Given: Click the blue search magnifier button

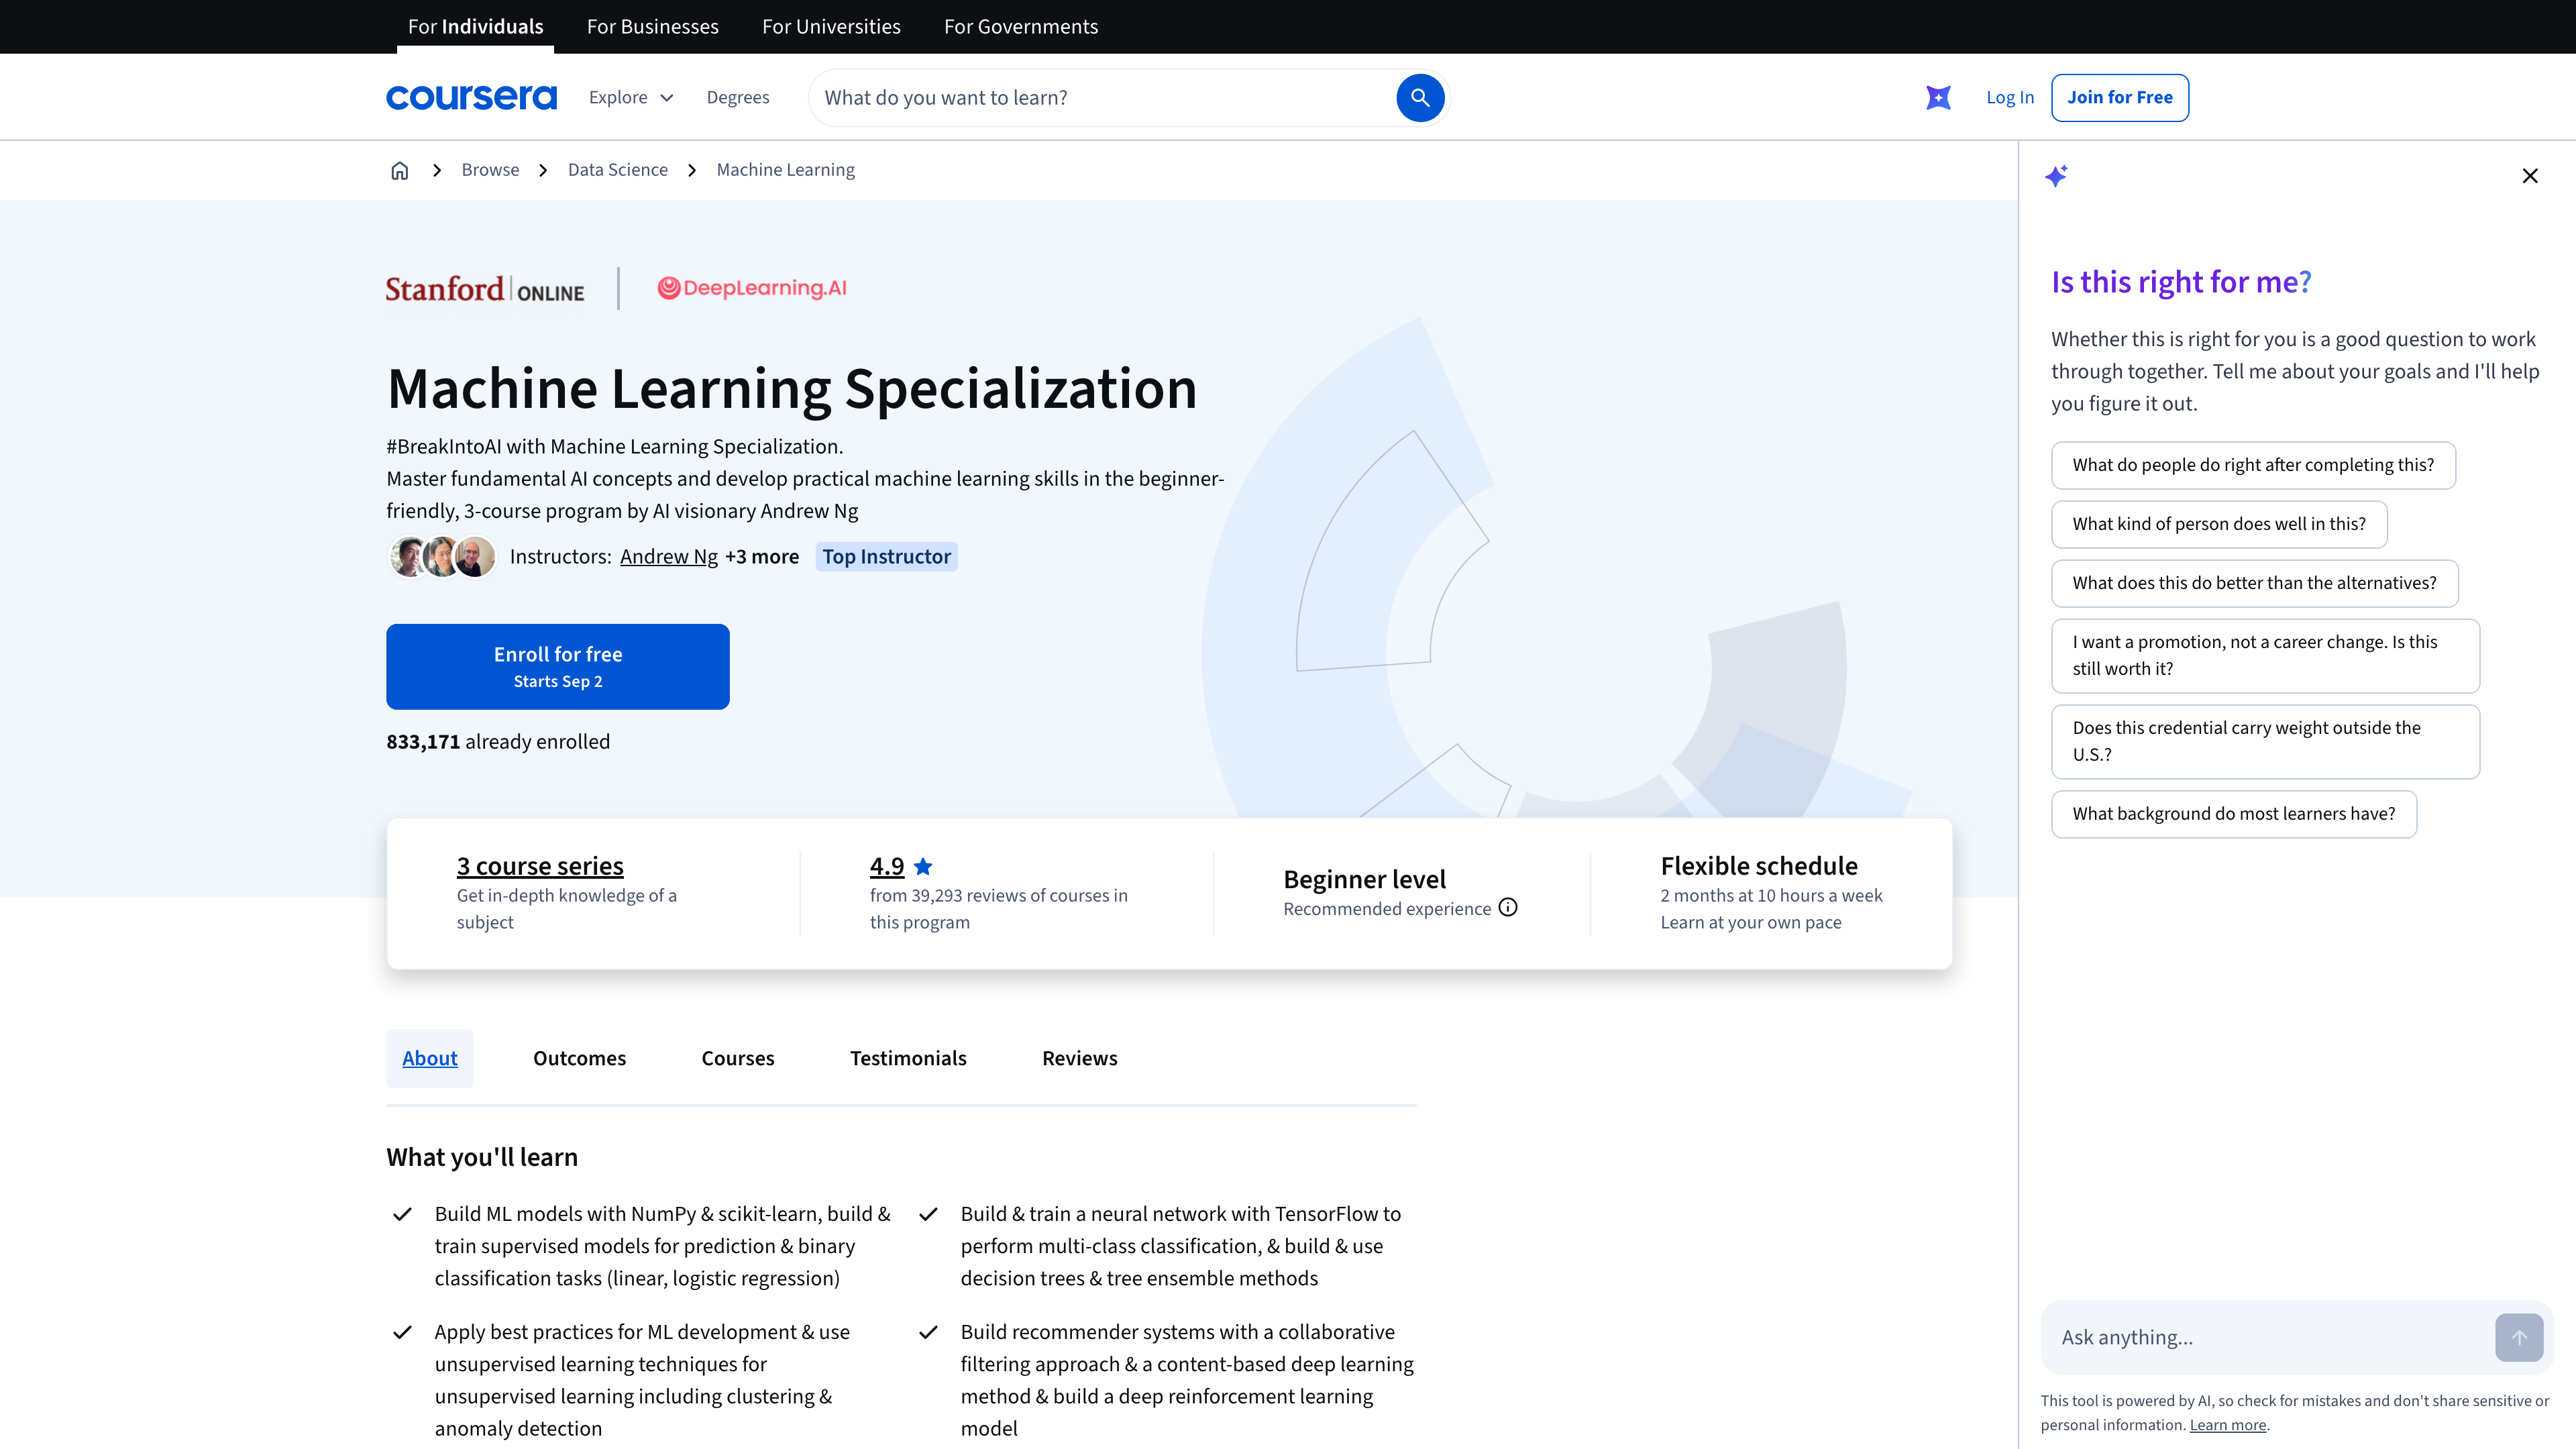Looking at the screenshot, I should pyautogui.click(x=1419, y=97).
